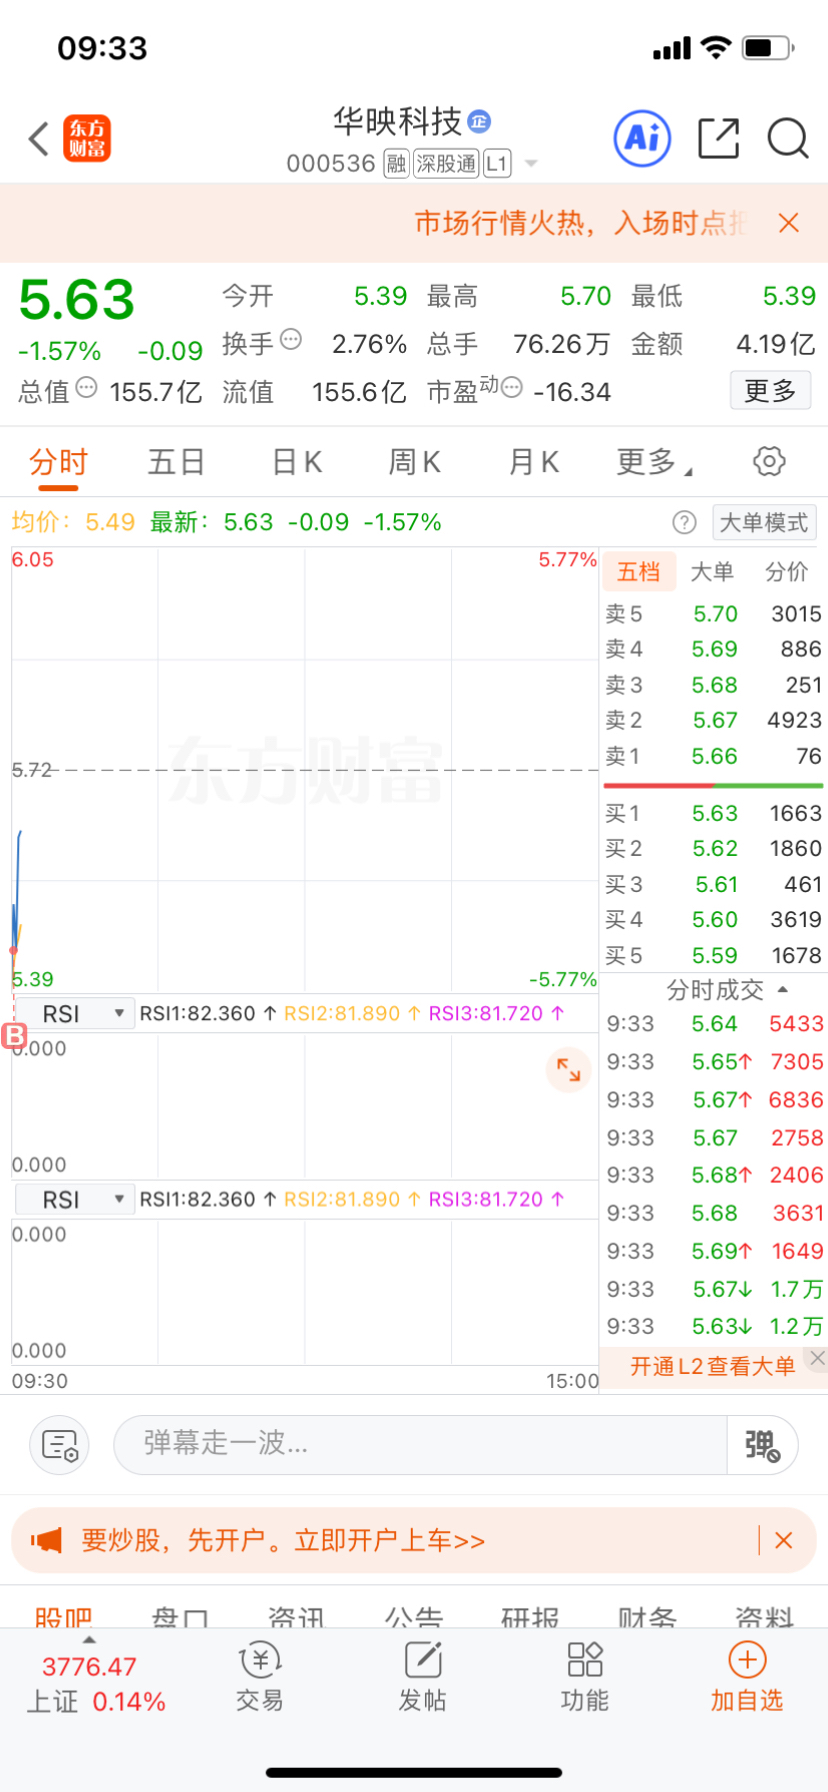The image size is (828, 1792).
Task: Tap the trade row with volume 1.7万
Action: pos(715,1289)
